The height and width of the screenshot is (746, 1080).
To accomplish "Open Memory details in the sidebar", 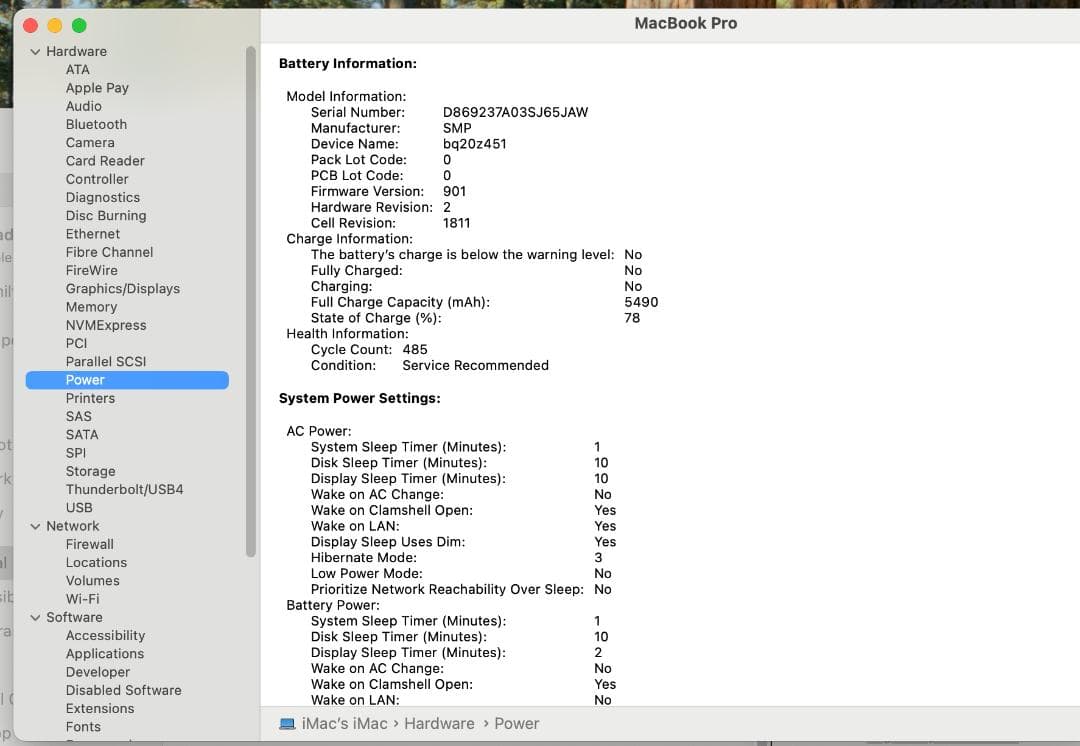I will 91,306.
